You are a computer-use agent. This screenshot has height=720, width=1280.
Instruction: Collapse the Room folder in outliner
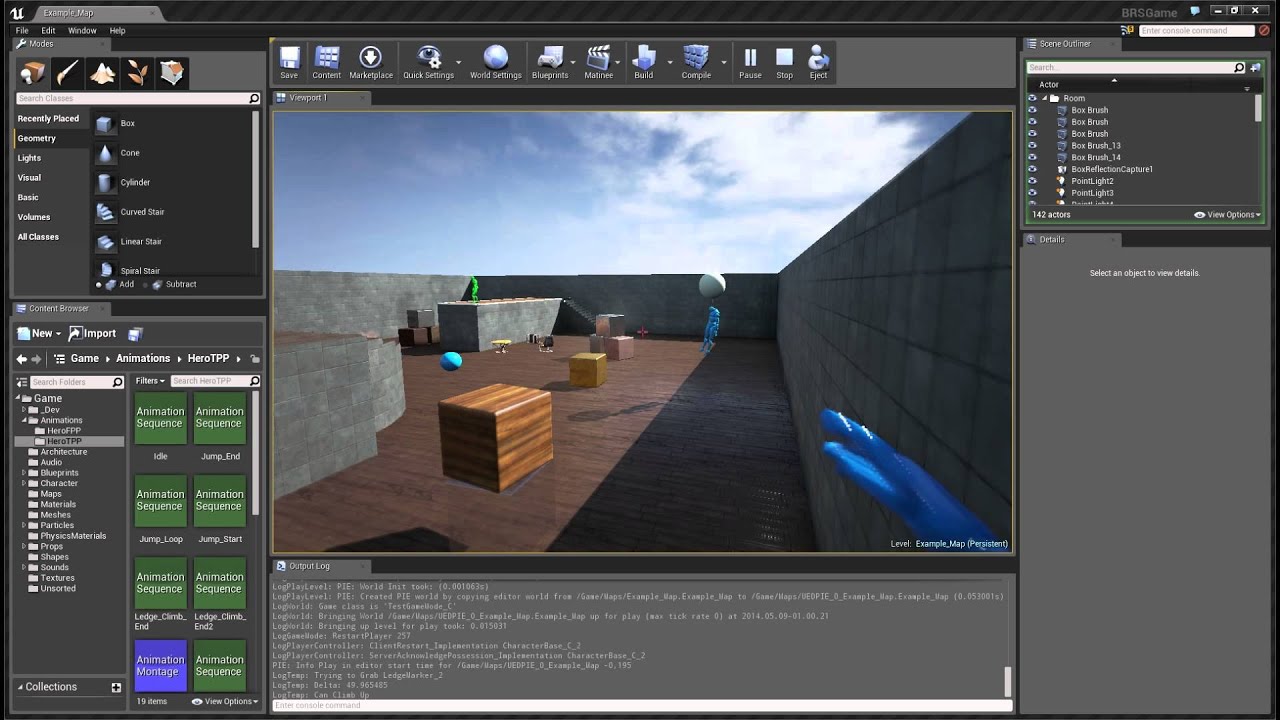pos(1044,98)
